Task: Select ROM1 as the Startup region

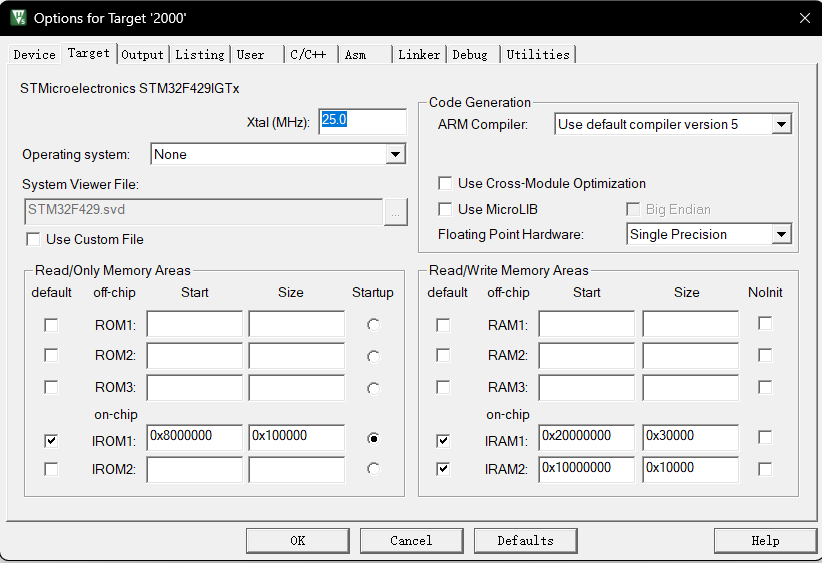Action: pyautogui.click(x=373, y=325)
